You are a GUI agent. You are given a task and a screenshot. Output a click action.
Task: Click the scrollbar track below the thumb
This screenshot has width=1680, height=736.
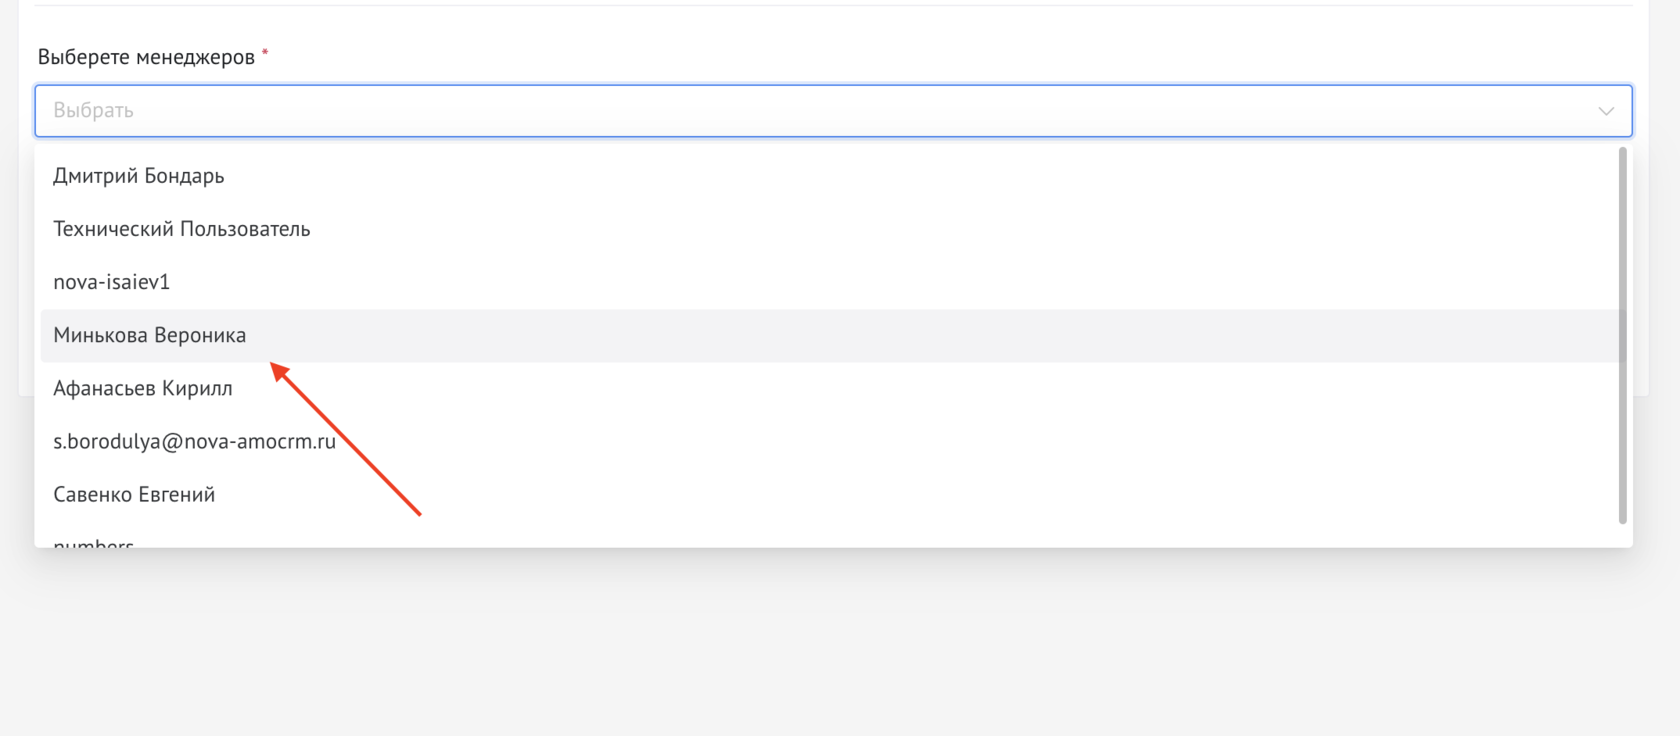1622,535
